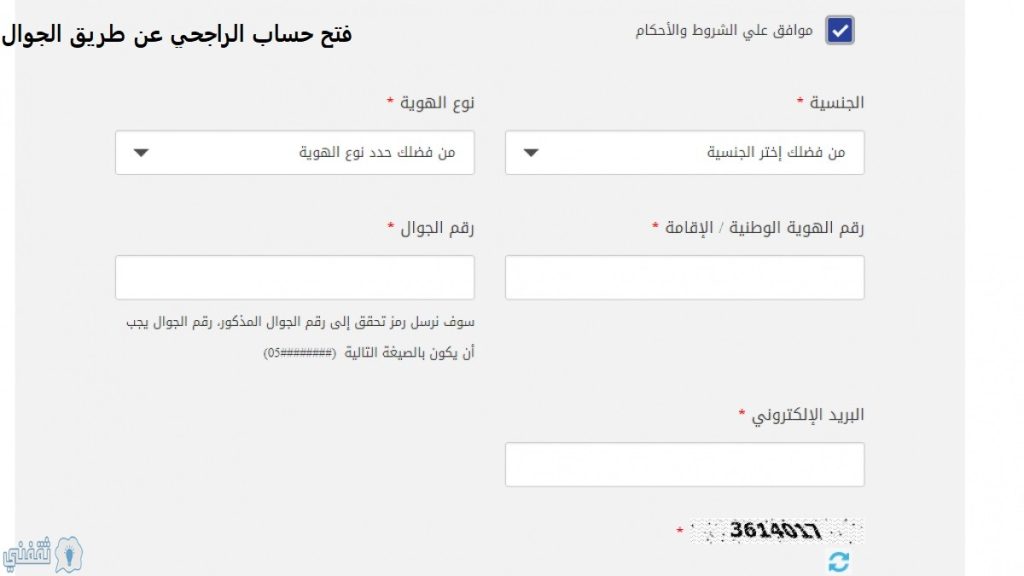
Task: Focus the national ID / iqama number field
Action: pos(684,278)
